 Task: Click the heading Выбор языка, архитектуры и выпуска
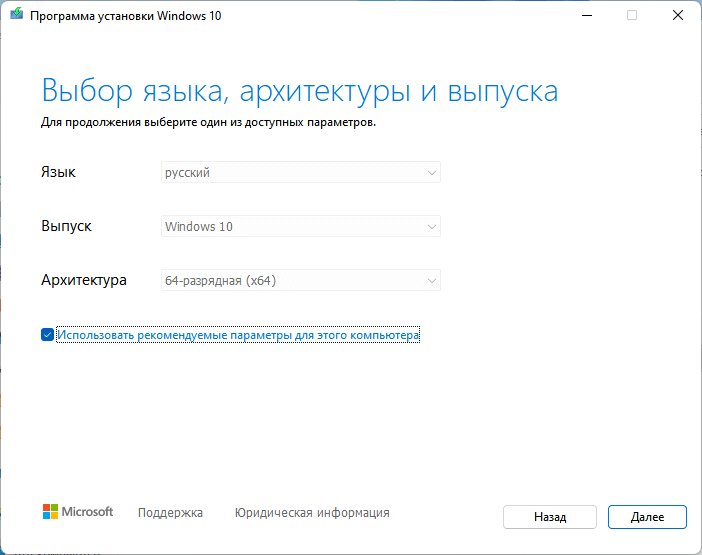click(x=300, y=91)
